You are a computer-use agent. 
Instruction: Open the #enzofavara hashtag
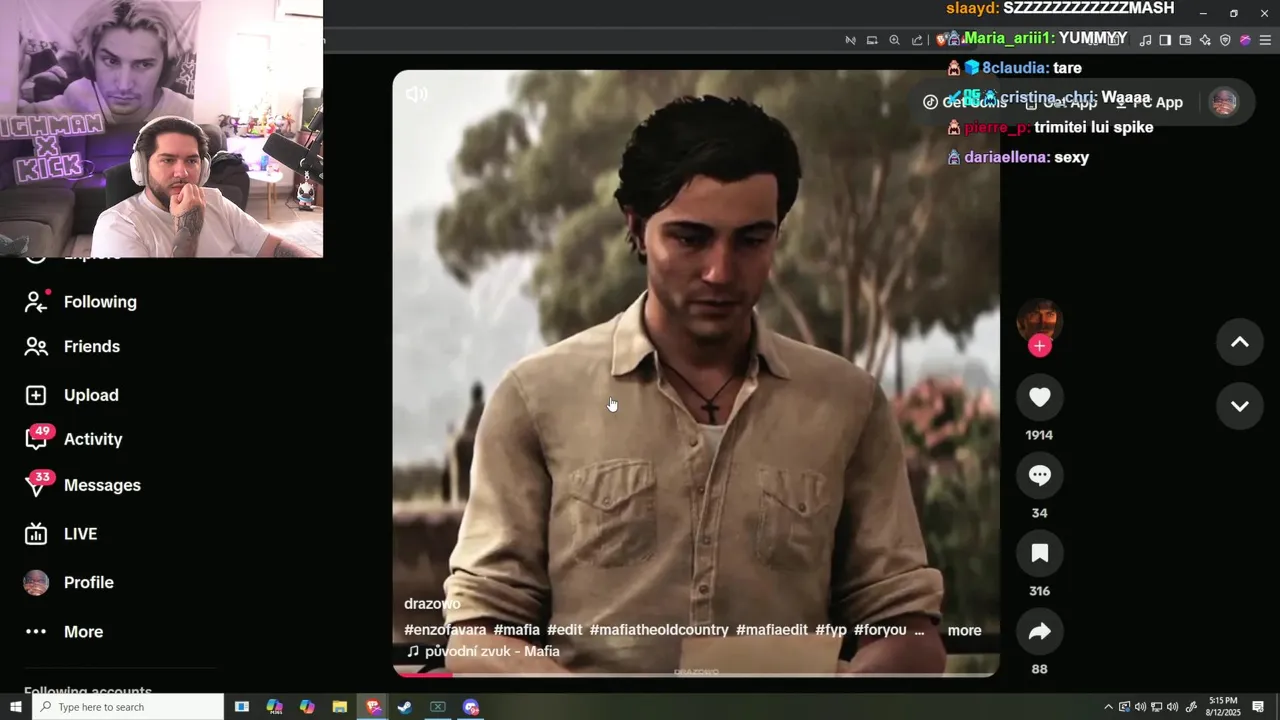[x=445, y=630]
